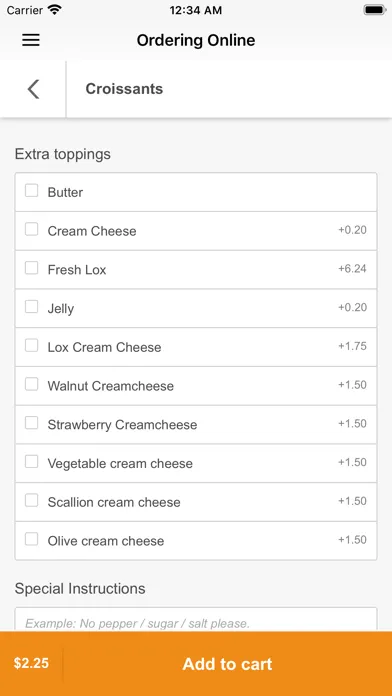The height and width of the screenshot is (696, 392).
Task: Check the Scallion cream cheese box
Action: [32, 501]
